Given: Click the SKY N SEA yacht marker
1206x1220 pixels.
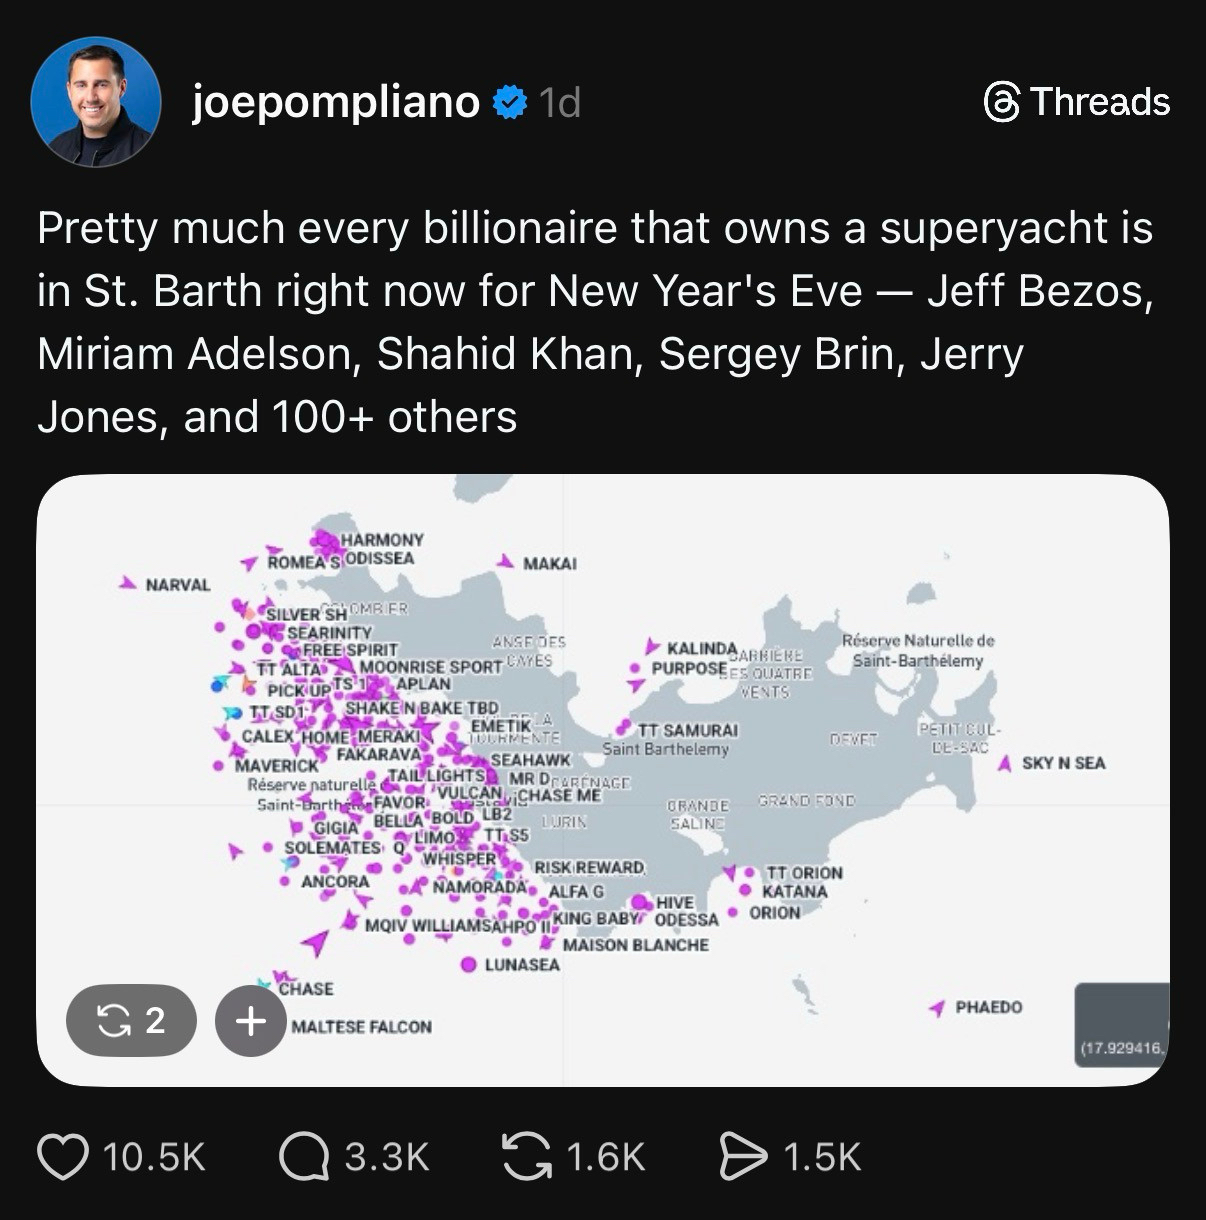Looking at the screenshot, I should (1006, 763).
